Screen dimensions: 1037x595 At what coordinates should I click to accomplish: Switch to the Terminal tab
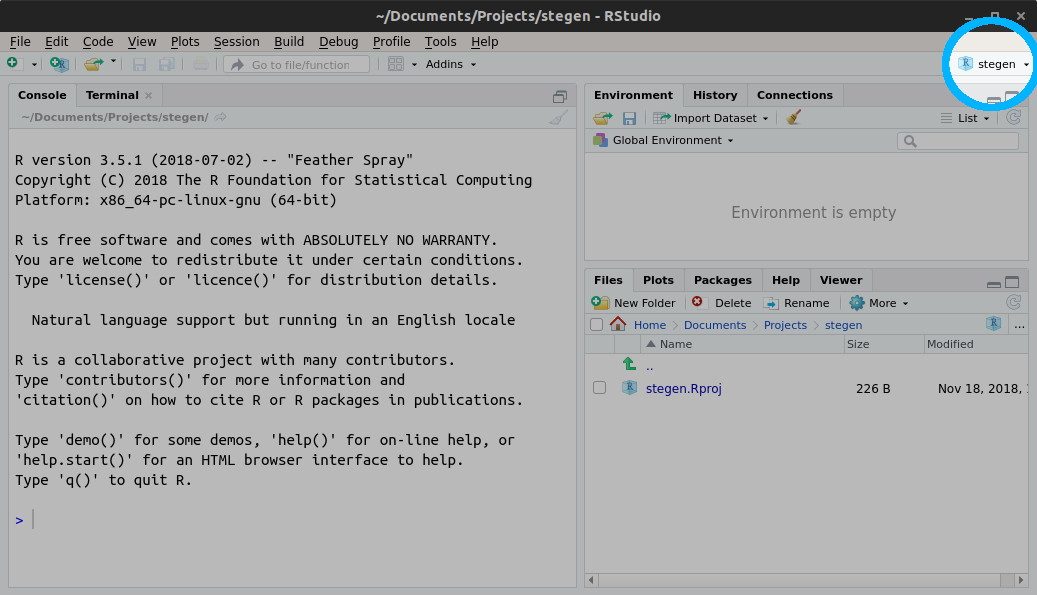[x=112, y=95]
